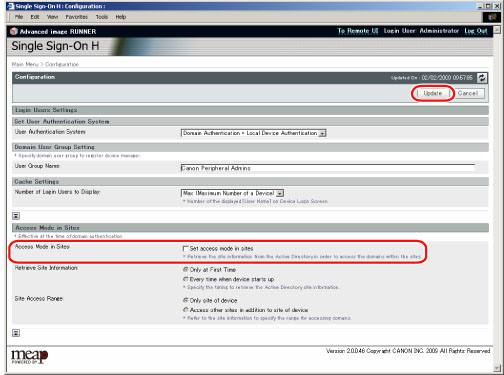Minimize the browser window

point(480,6)
